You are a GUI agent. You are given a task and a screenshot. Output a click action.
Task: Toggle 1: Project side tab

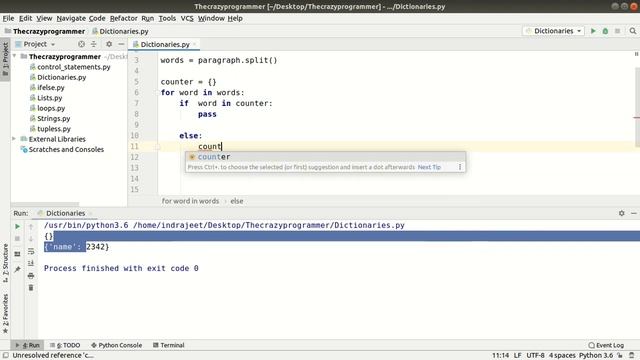pyautogui.click(x=5, y=59)
